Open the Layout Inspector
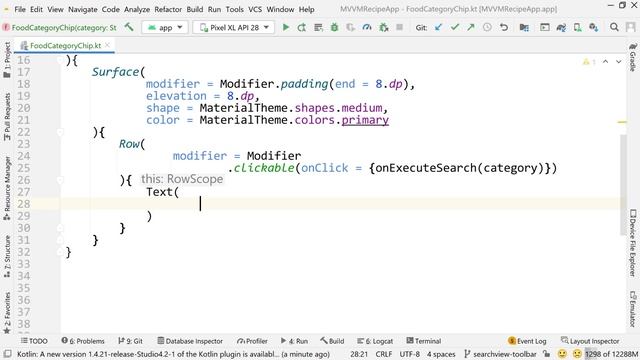The width and height of the screenshot is (640, 360). 590,341
